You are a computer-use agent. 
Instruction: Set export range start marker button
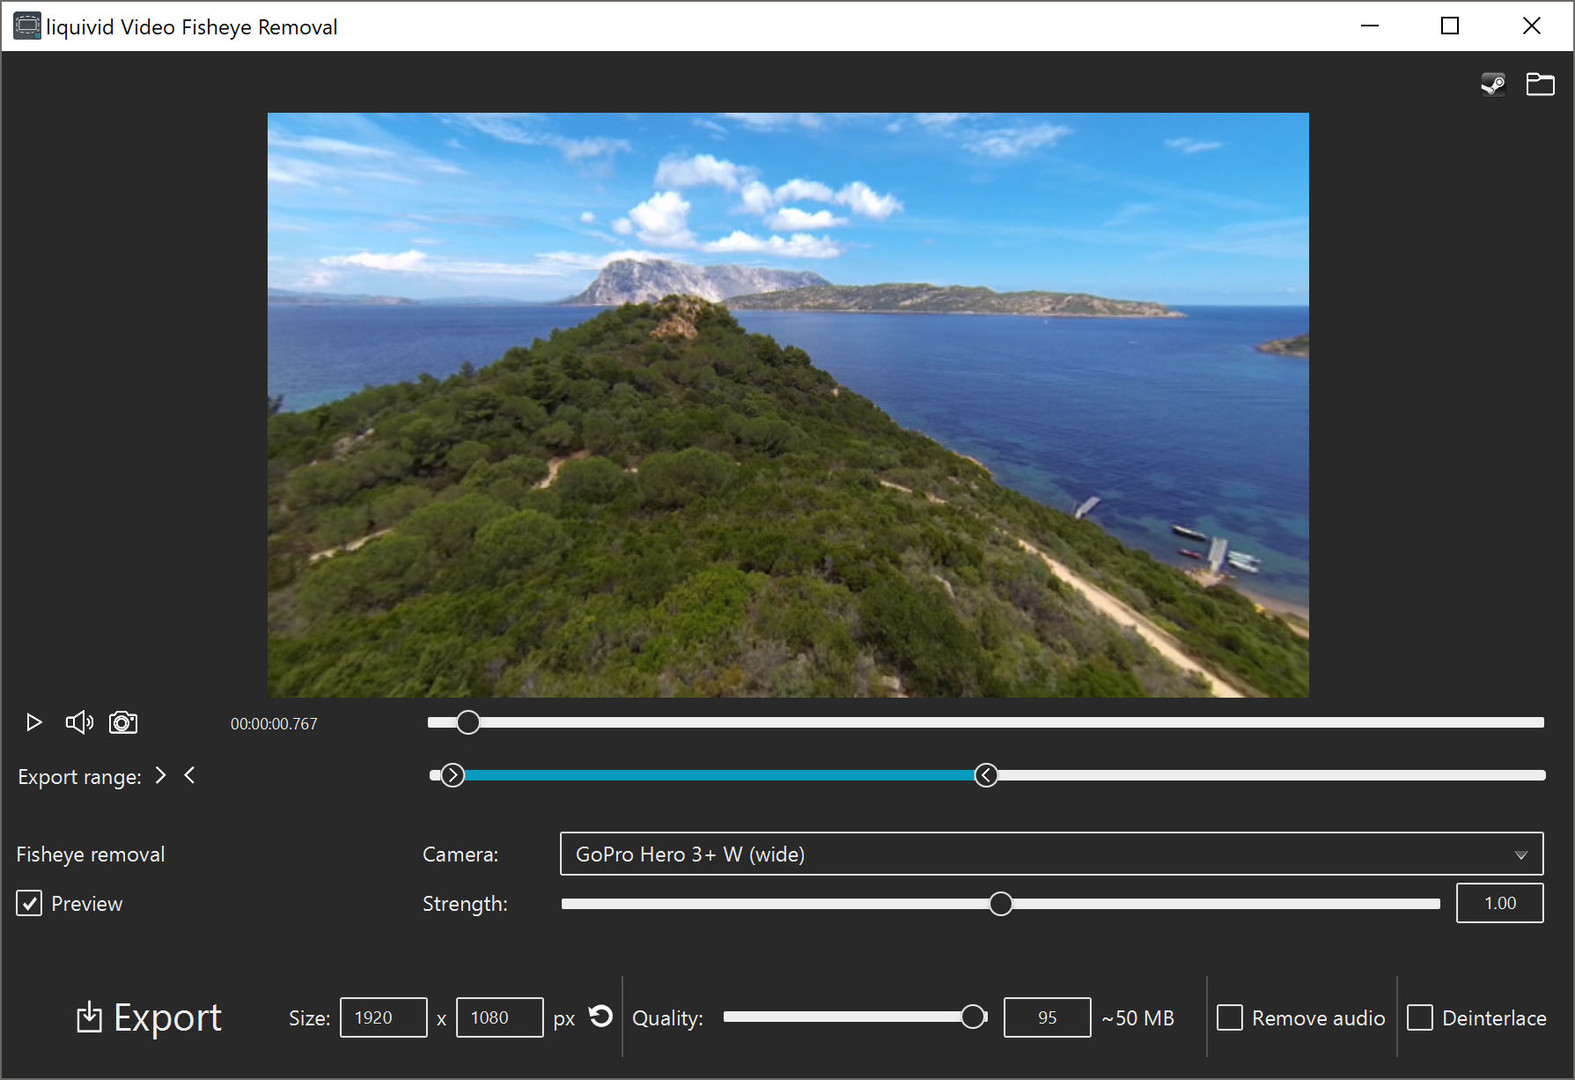pyautogui.click(x=160, y=775)
